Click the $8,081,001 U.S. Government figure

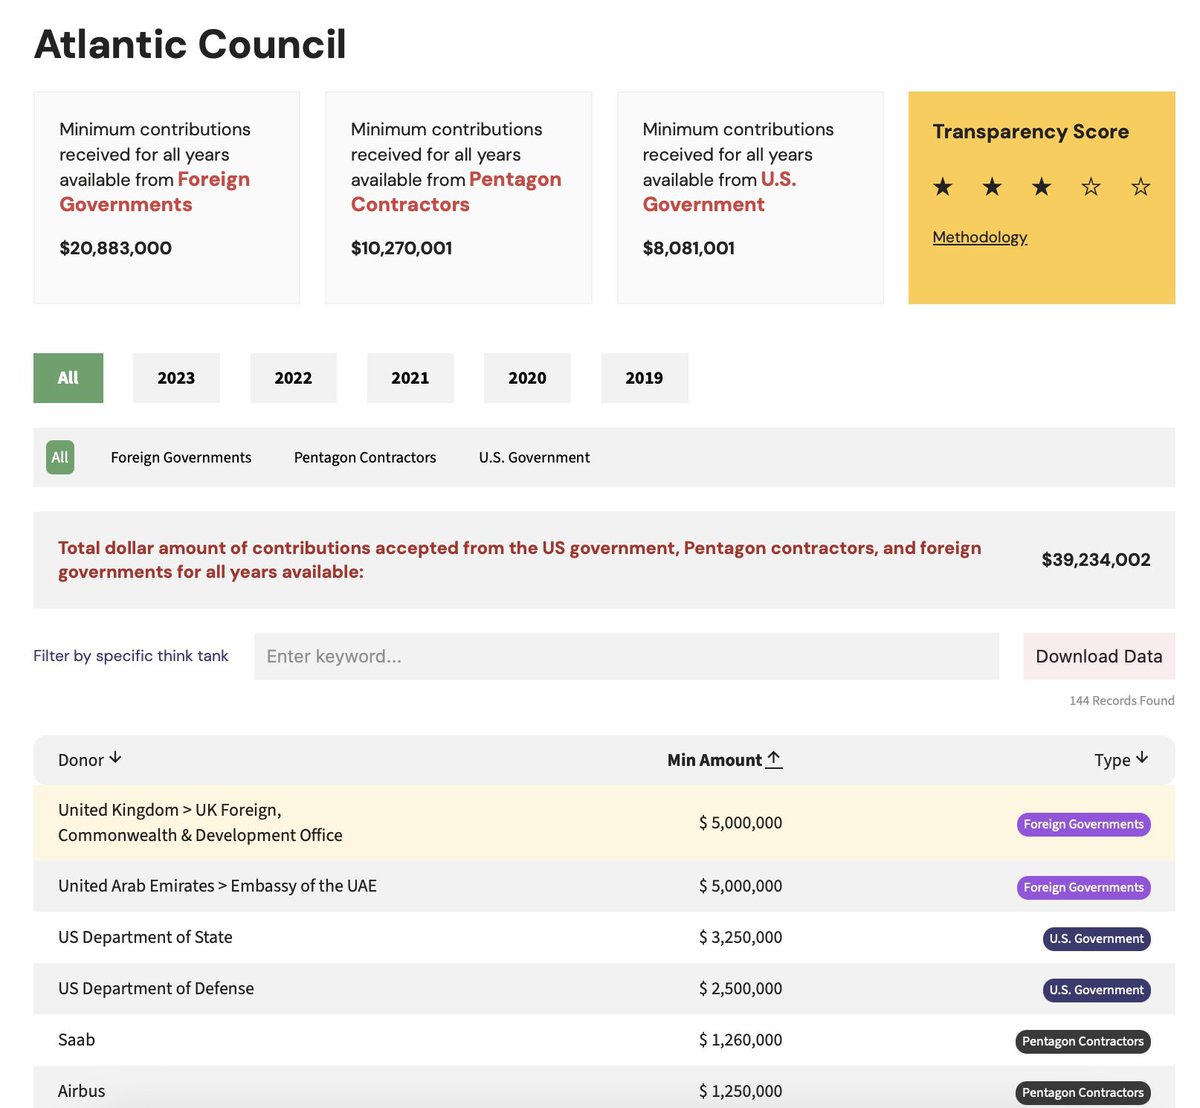(688, 248)
